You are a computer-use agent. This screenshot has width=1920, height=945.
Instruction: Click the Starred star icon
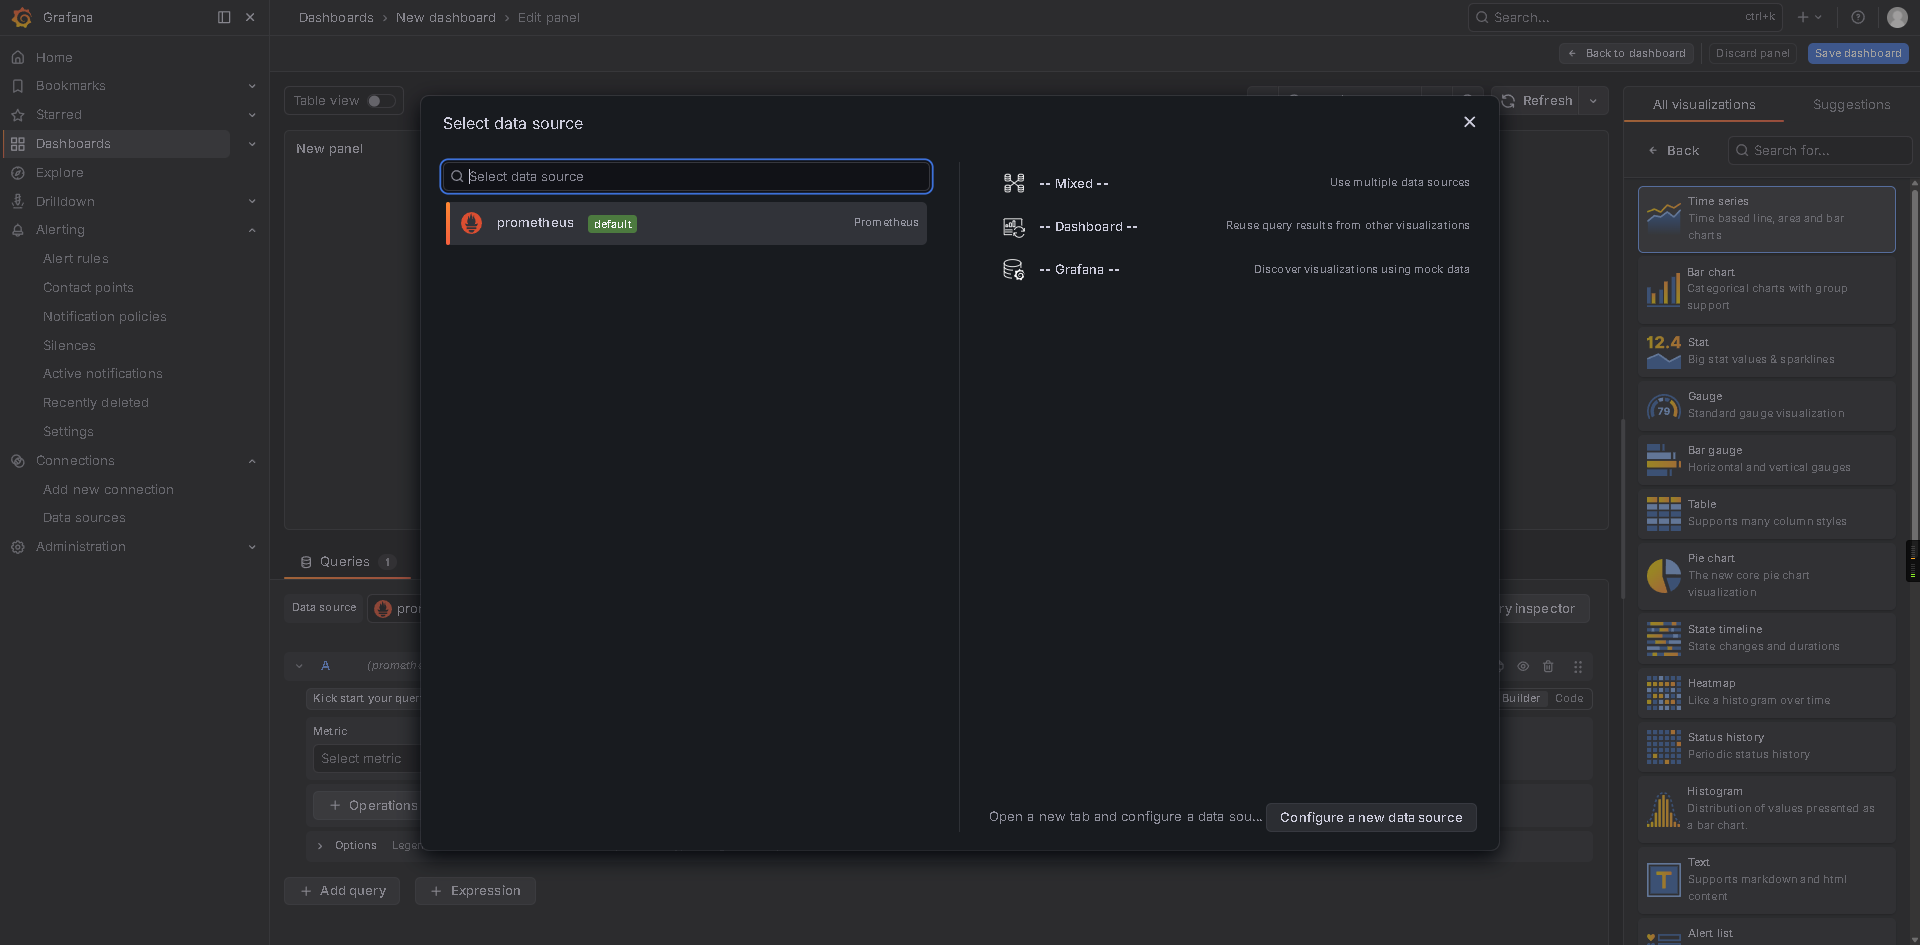click(x=18, y=115)
